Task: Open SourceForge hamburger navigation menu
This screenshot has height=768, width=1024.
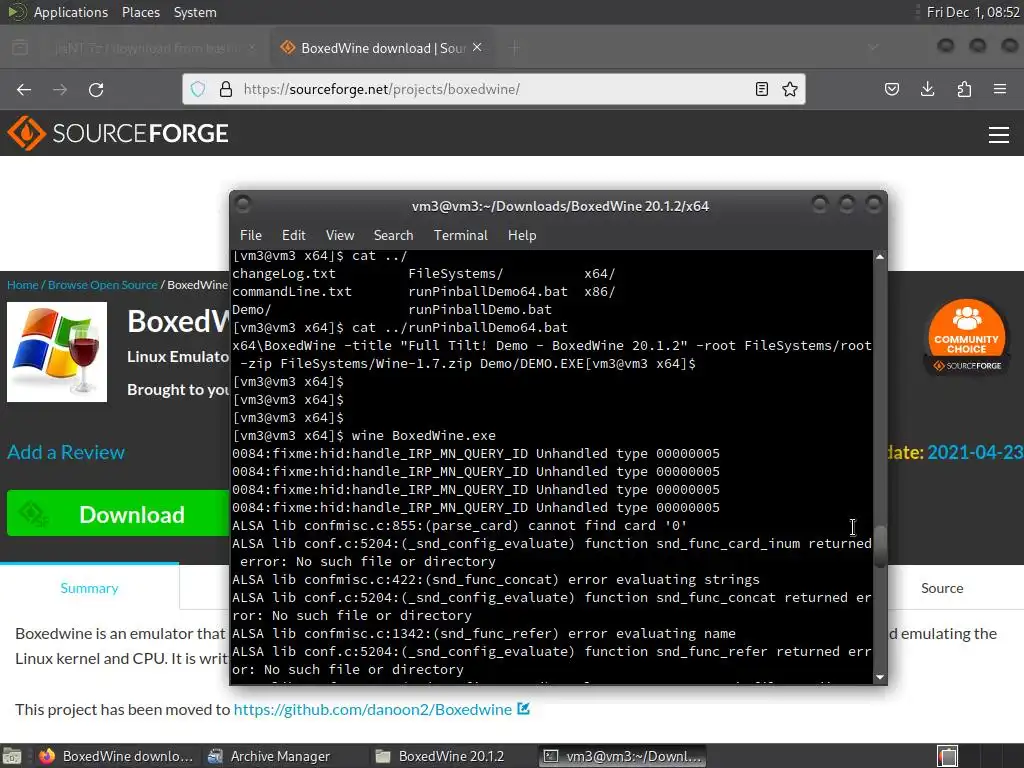Action: [999, 135]
